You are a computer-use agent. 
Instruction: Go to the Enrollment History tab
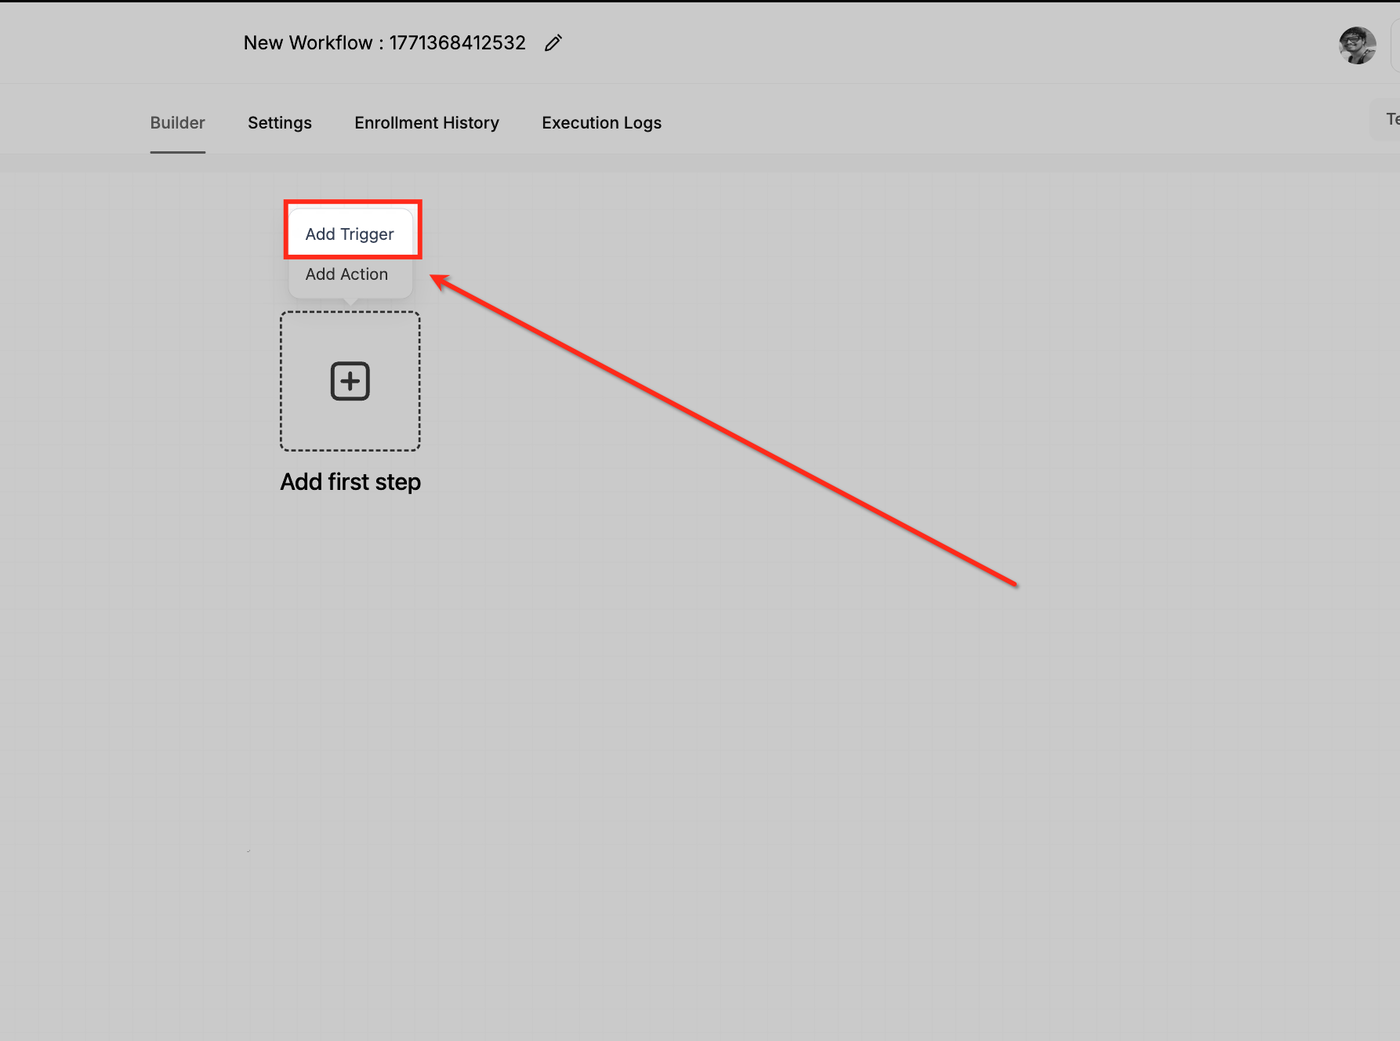(x=427, y=122)
